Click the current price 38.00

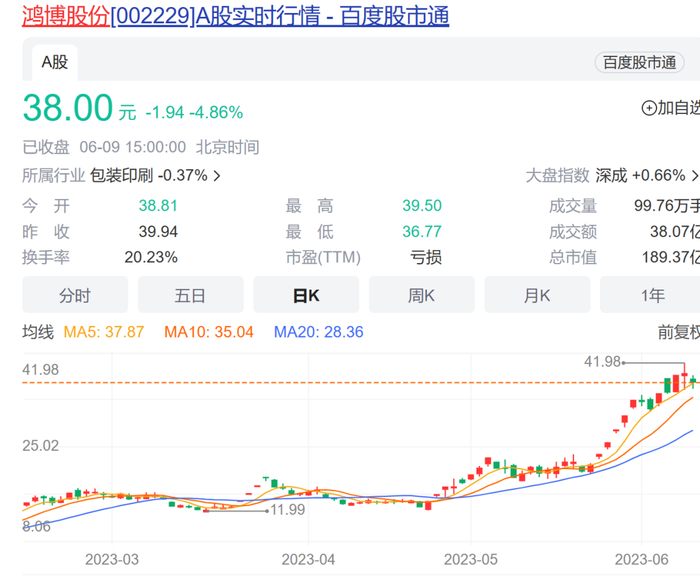tap(67, 108)
